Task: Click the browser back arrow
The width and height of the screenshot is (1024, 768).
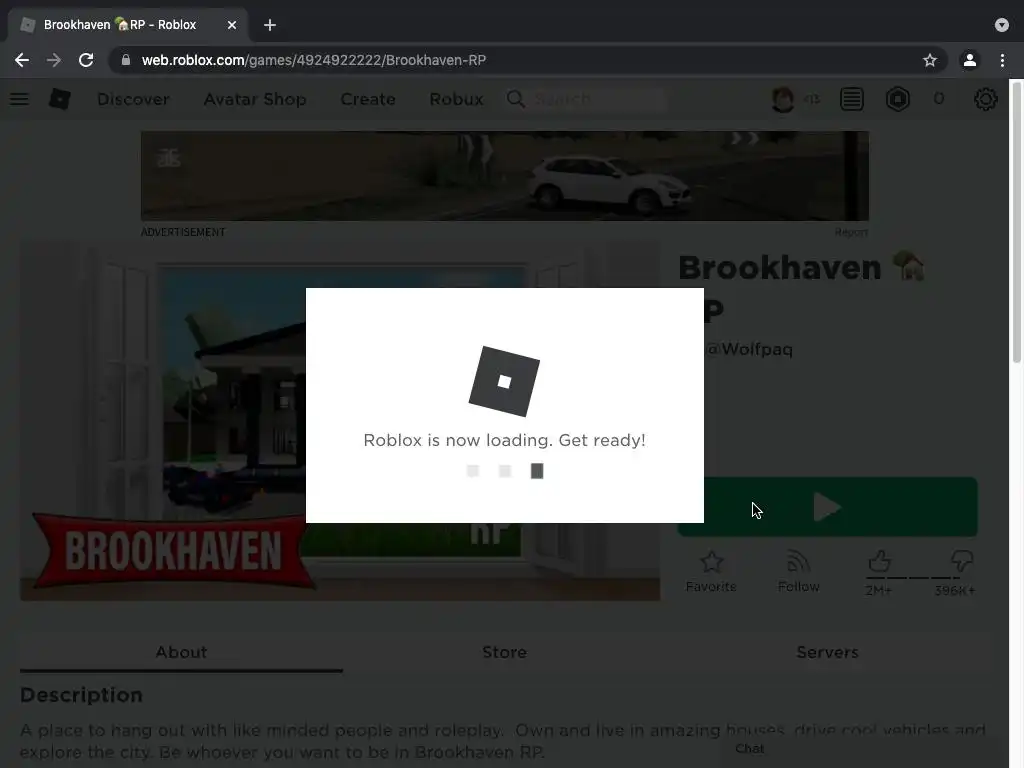Action: pos(22,60)
